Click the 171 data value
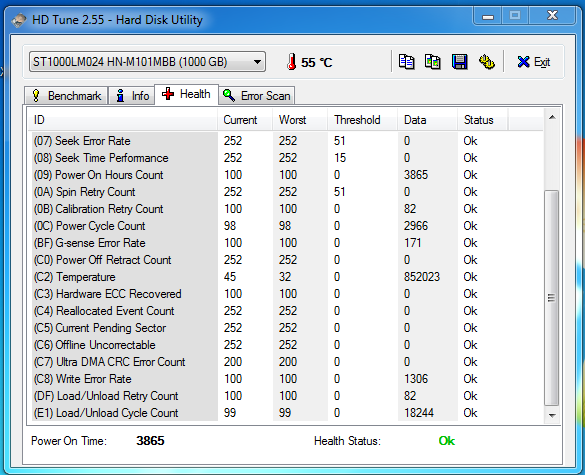The width and height of the screenshot is (585, 475). (x=413, y=243)
